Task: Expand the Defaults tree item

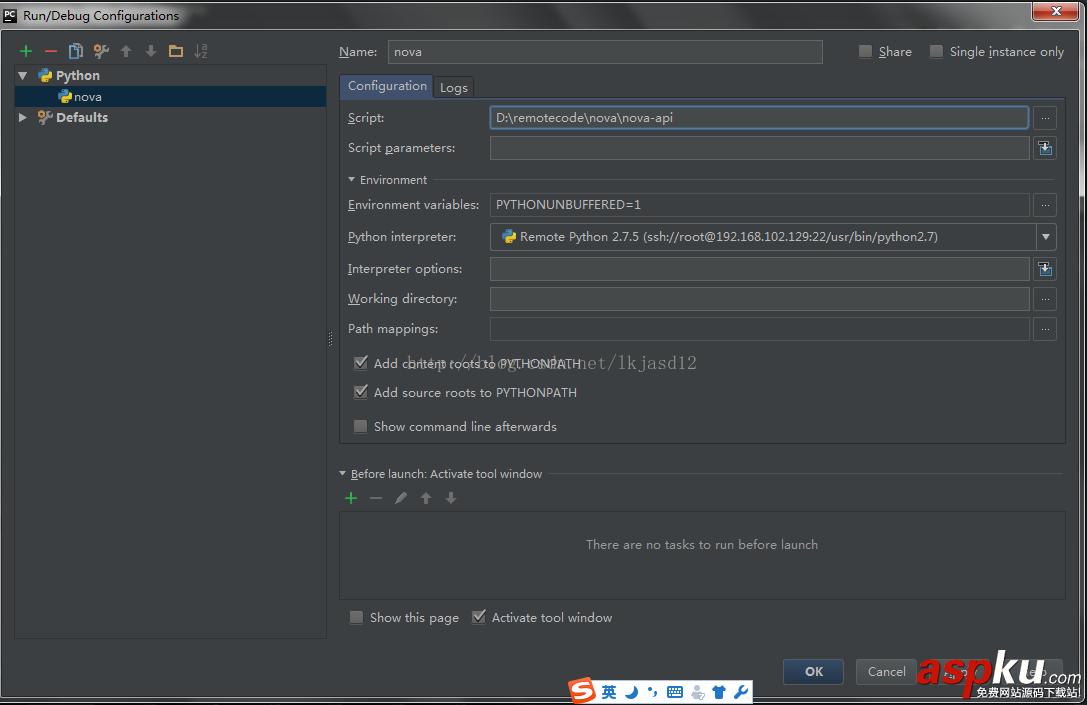Action: [22, 117]
